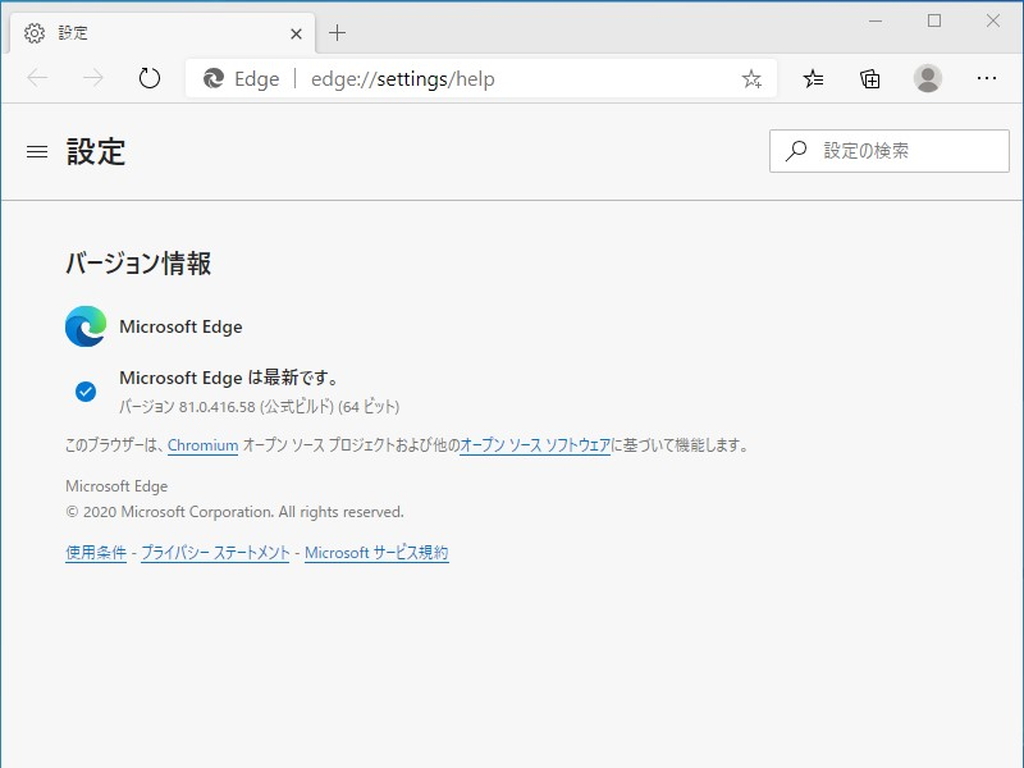Click the Microsoft Edge logo on version page
The image size is (1024, 768).
(85, 326)
